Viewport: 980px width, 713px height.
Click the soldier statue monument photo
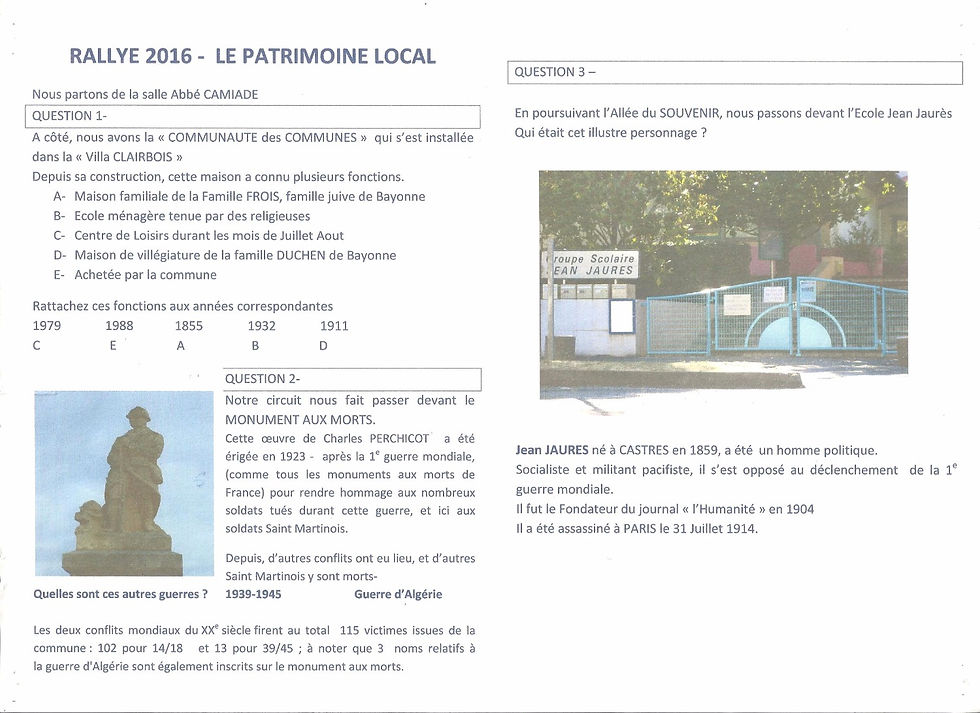(x=124, y=484)
